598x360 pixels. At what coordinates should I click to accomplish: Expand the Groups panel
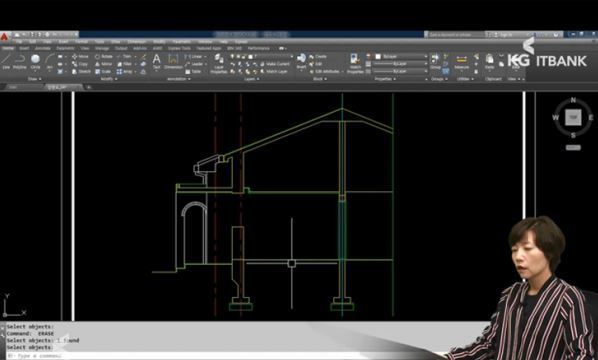[439, 79]
